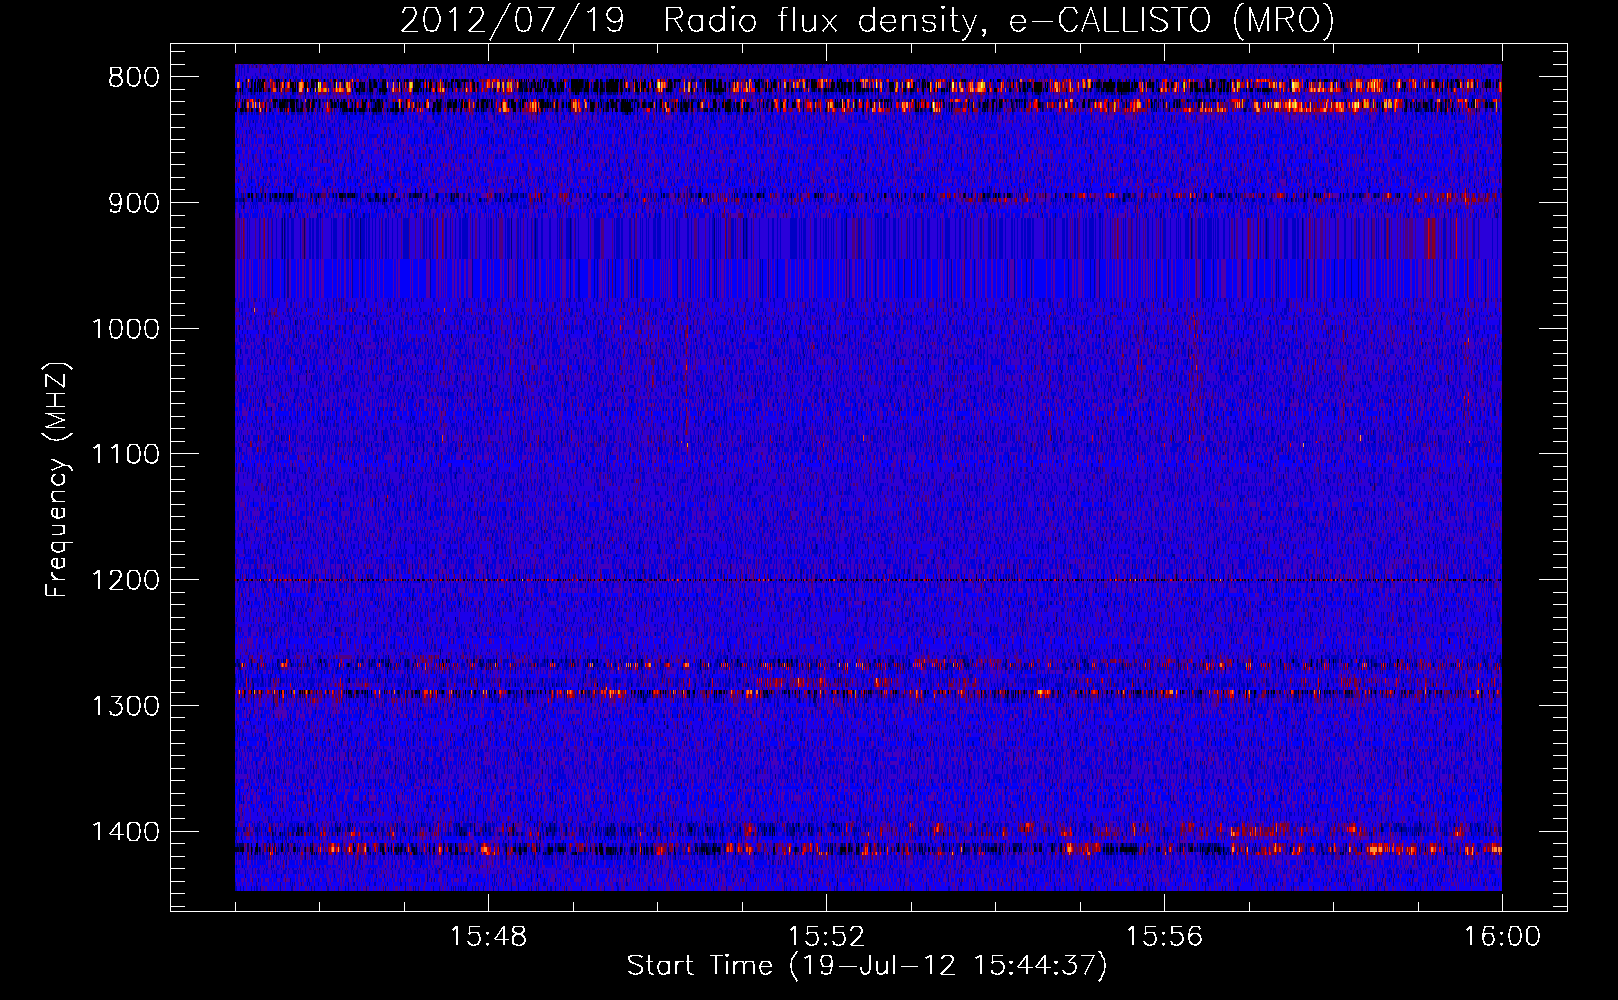1618x1000 pixels.
Task: Click the 900 frequency tick label
Action: click(x=134, y=203)
